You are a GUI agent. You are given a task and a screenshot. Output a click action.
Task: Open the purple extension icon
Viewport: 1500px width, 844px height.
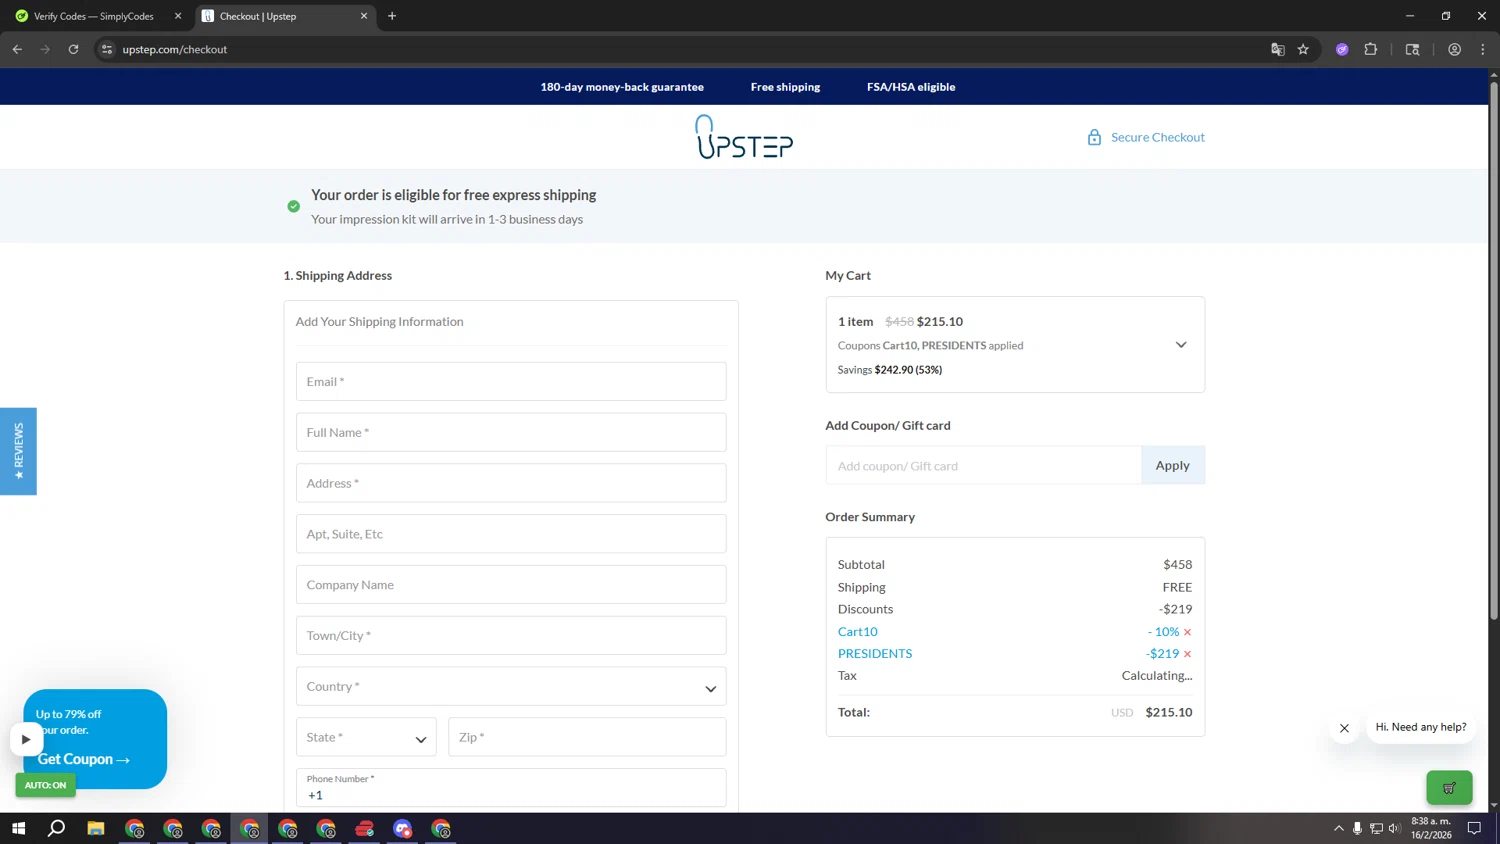(x=1342, y=49)
